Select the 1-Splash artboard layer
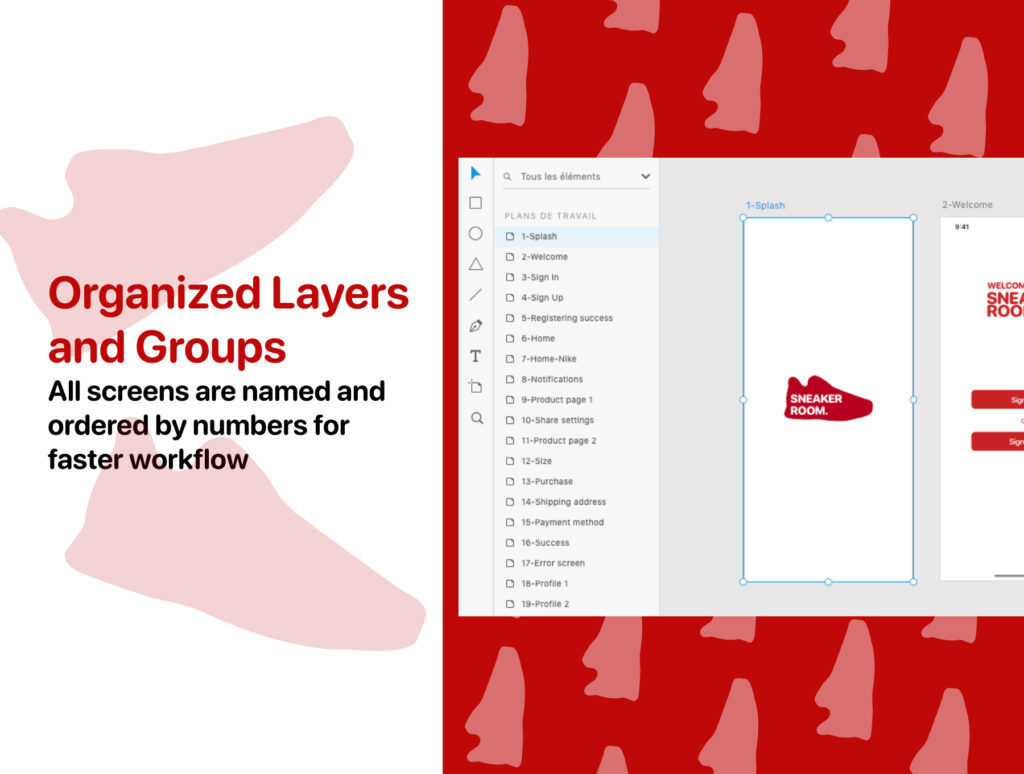Viewport: 1024px width, 774px height. point(576,236)
